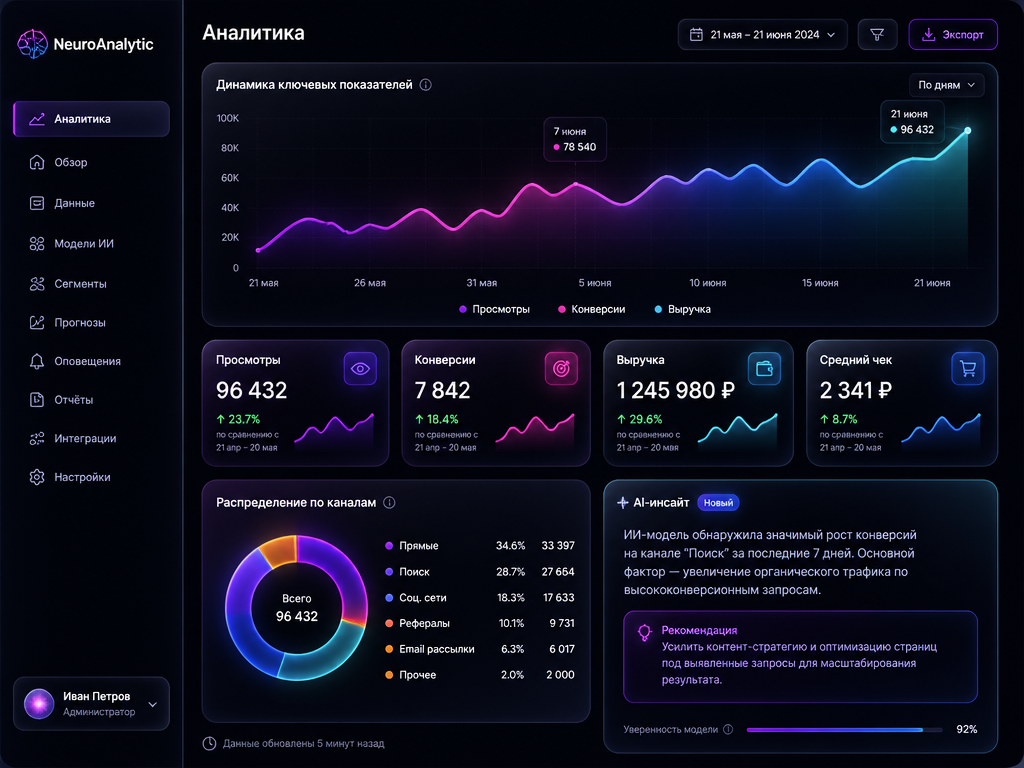Click the AI-инсайт sparkle icon
The width and height of the screenshot is (1024, 768).
tap(622, 503)
